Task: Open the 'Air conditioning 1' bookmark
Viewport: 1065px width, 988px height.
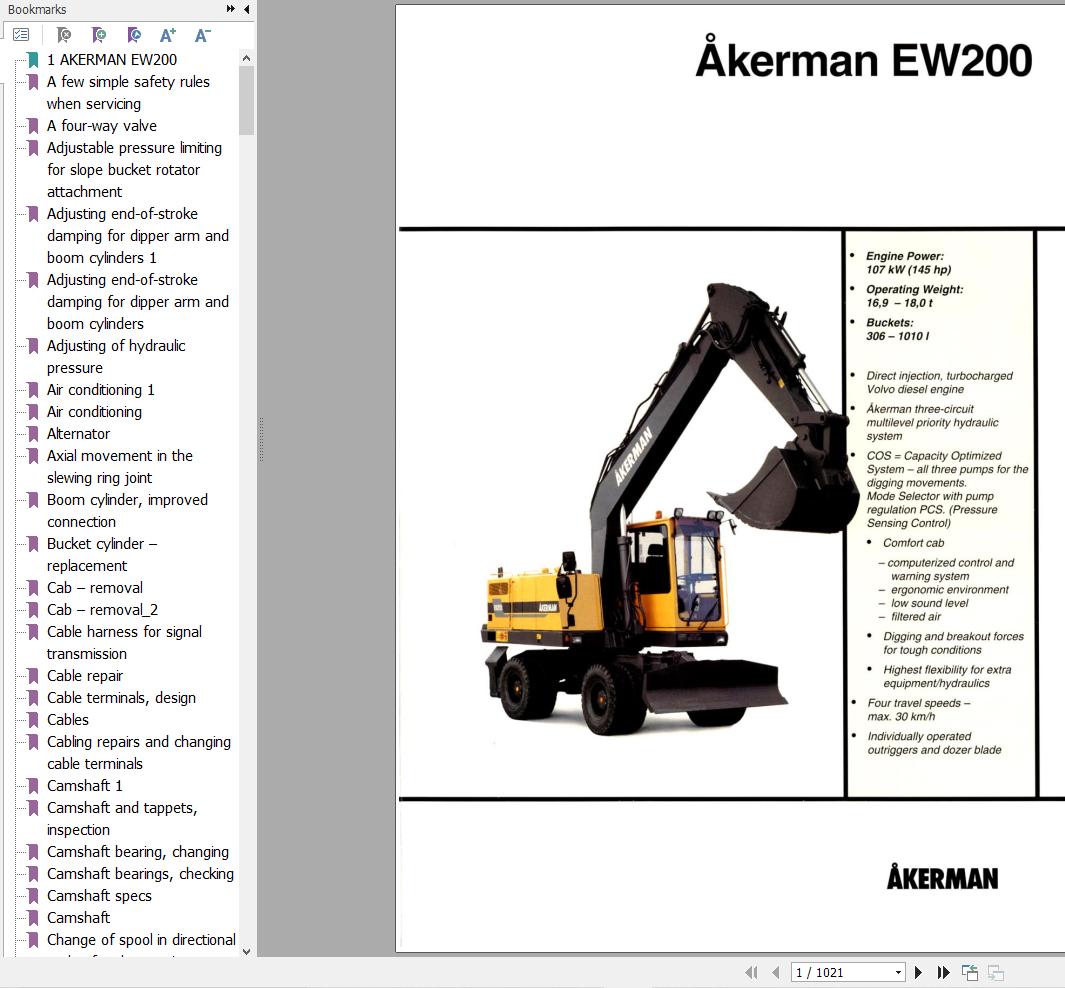Action: pyautogui.click(x=101, y=390)
